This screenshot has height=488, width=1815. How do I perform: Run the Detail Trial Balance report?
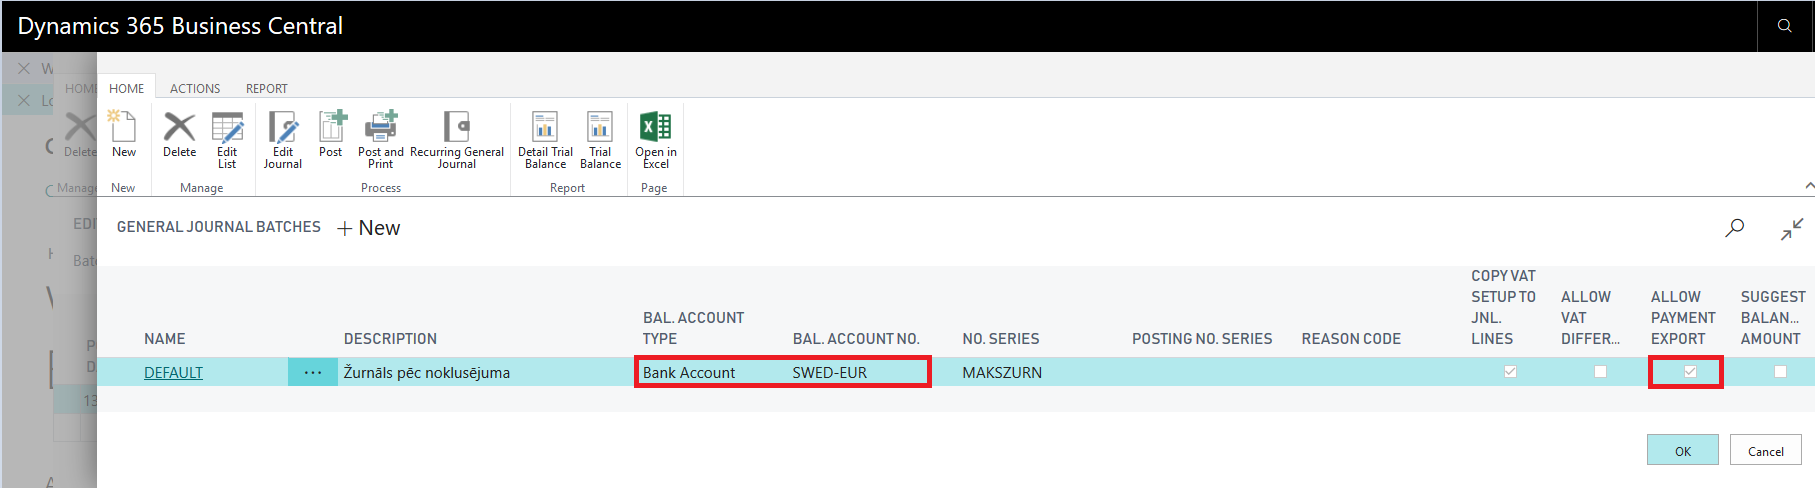(x=545, y=140)
